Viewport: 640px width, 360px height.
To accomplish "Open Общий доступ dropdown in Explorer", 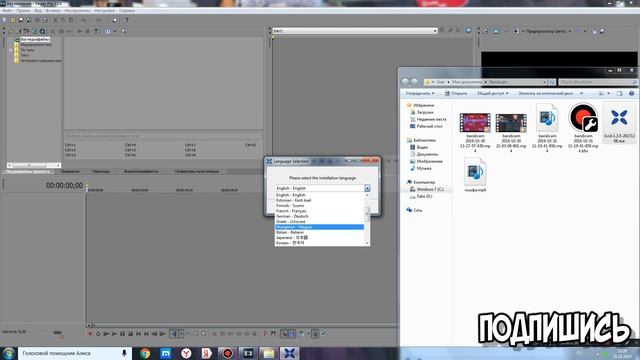I will (x=493, y=93).
